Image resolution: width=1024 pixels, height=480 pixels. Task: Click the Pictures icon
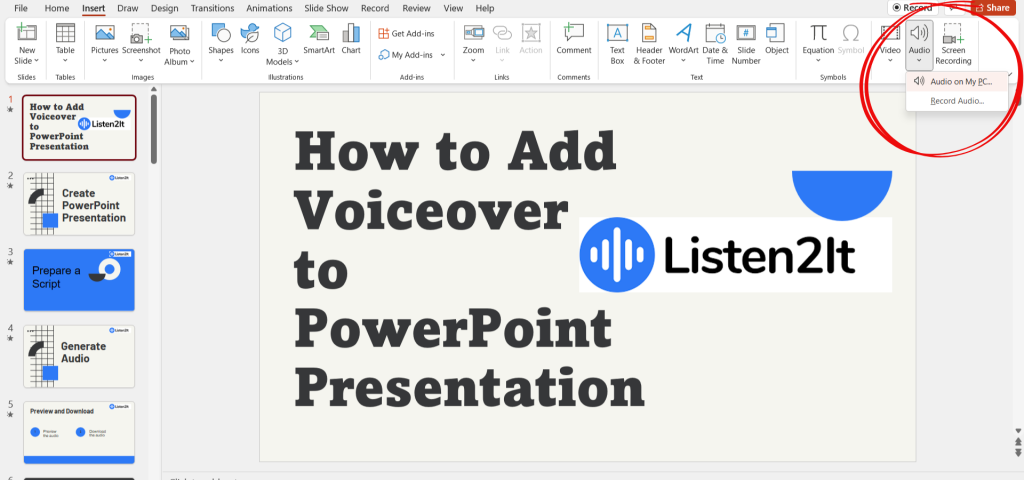104,33
